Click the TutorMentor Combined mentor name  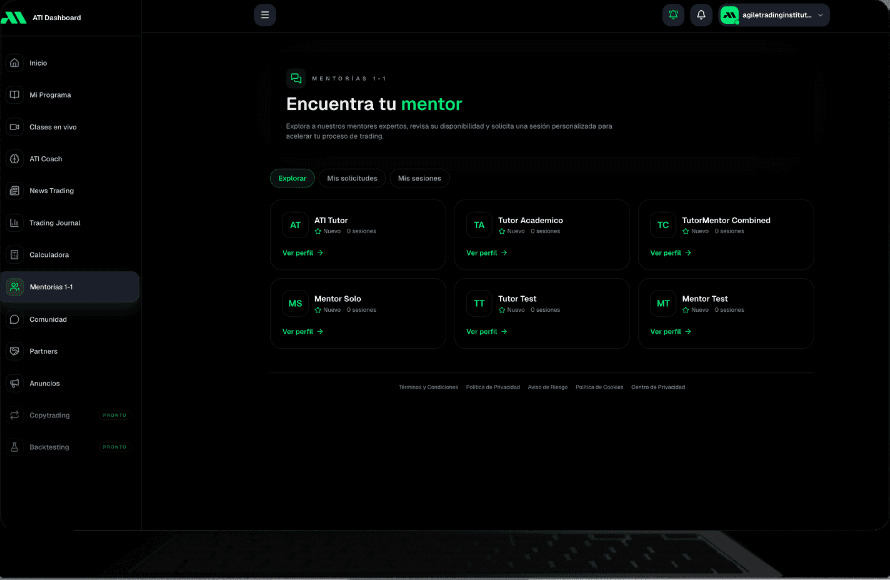[726, 220]
